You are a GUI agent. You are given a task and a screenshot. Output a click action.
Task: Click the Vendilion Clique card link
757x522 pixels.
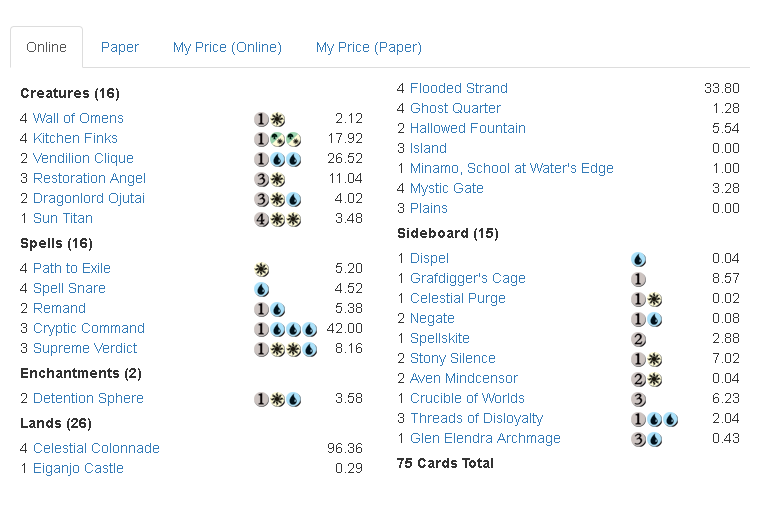(83, 158)
